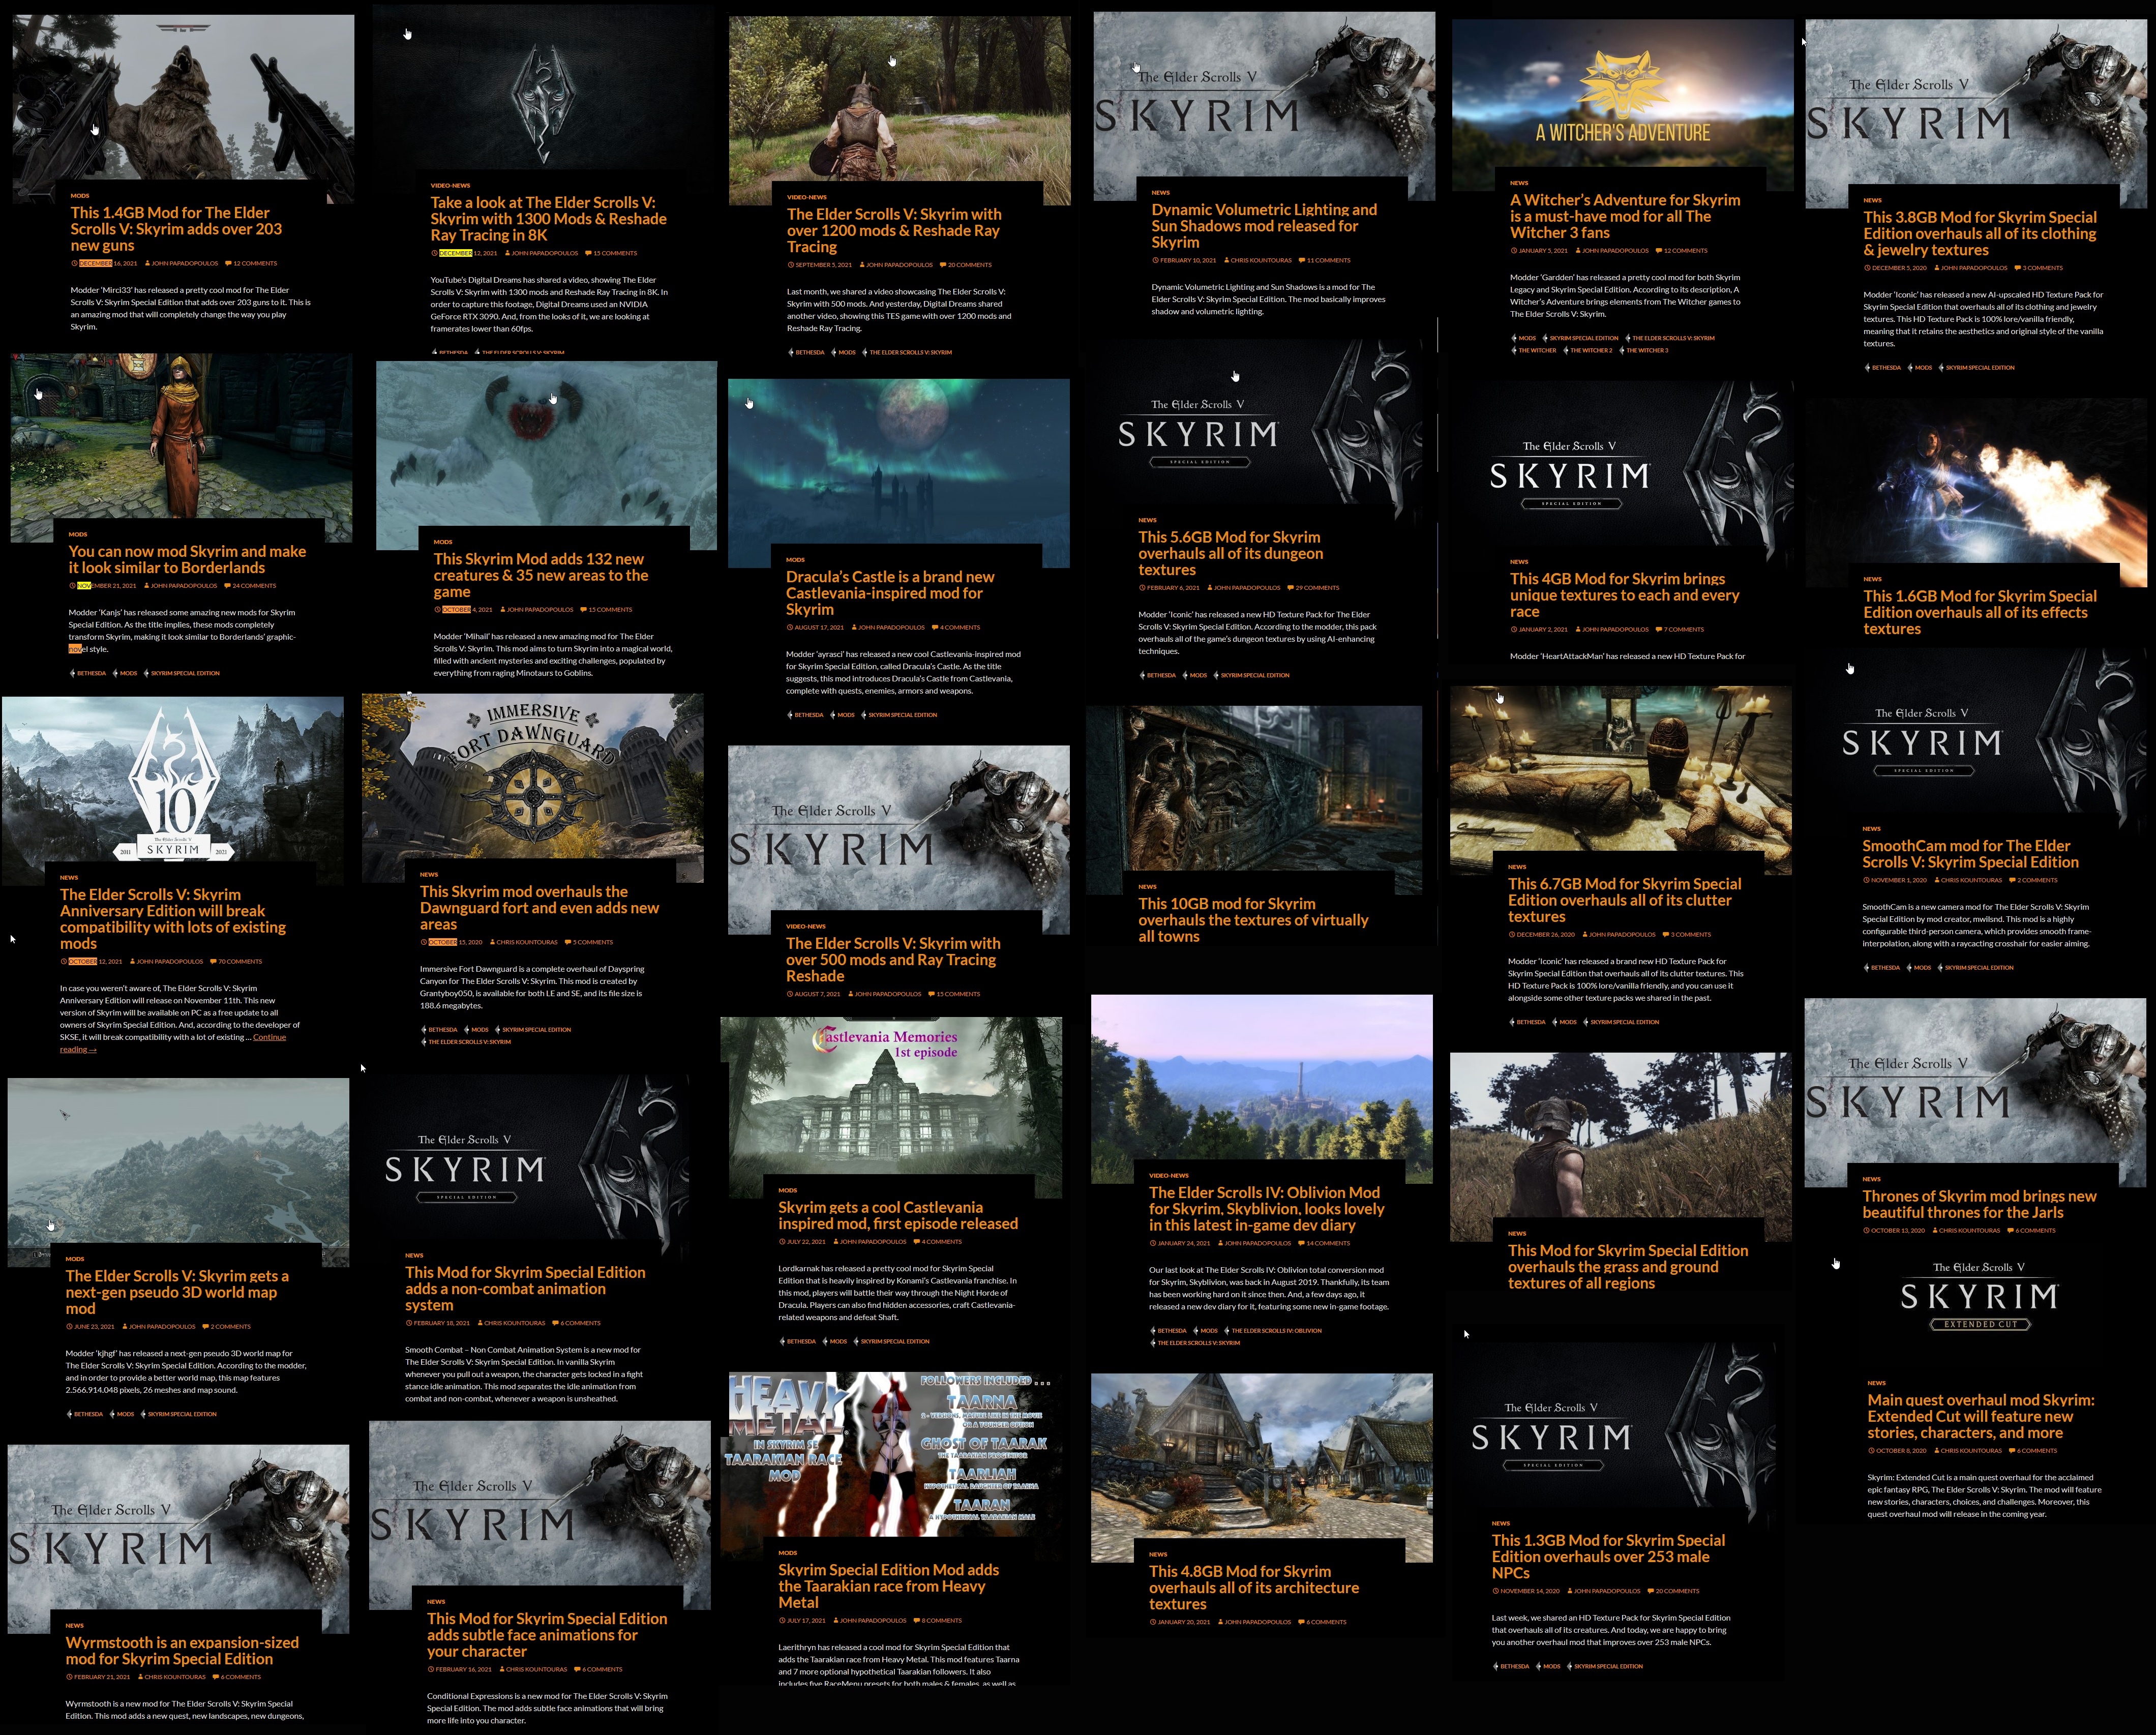Image resolution: width=2156 pixels, height=1735 pixels.
Task: Open the Skyrim: Extended Cut quest overhaul headline
Action: tap(1980, 1417)
